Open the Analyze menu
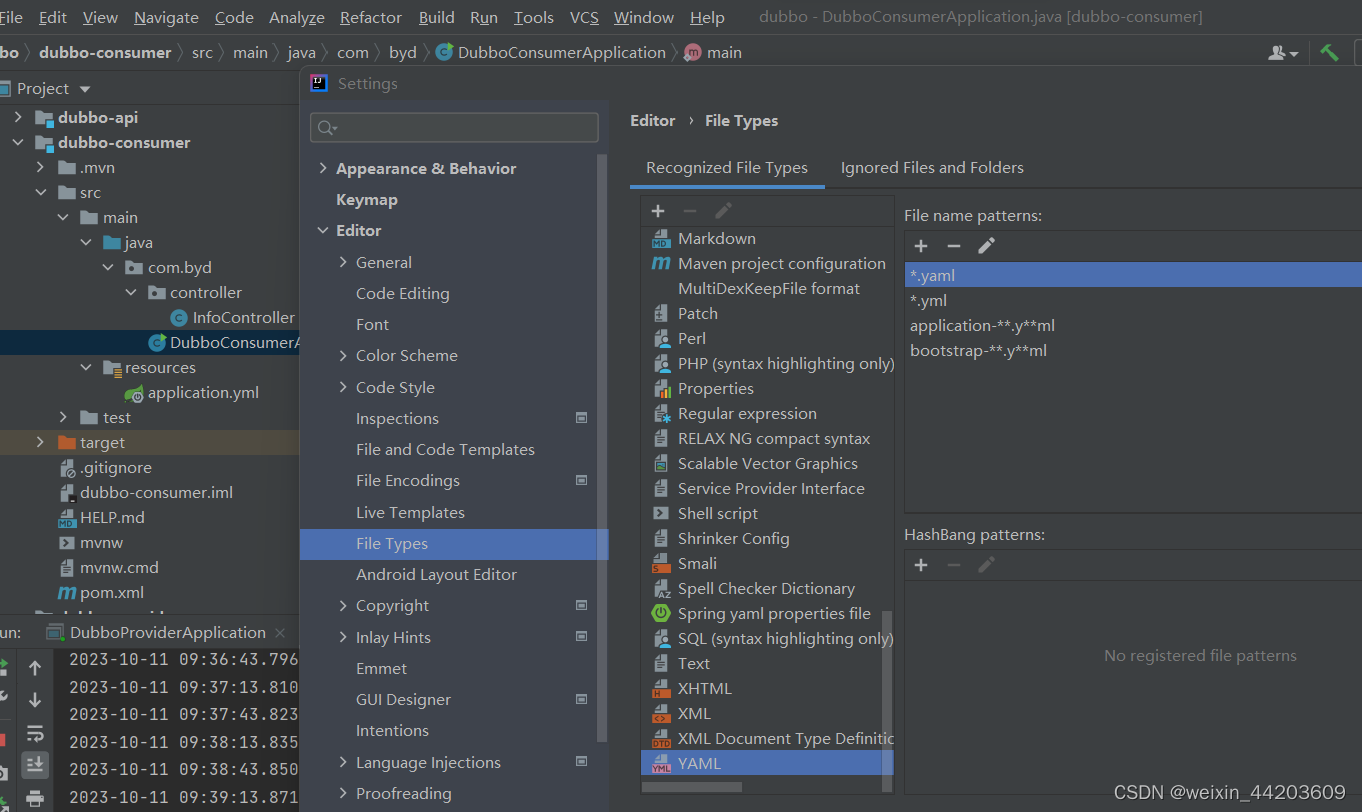 297,17
